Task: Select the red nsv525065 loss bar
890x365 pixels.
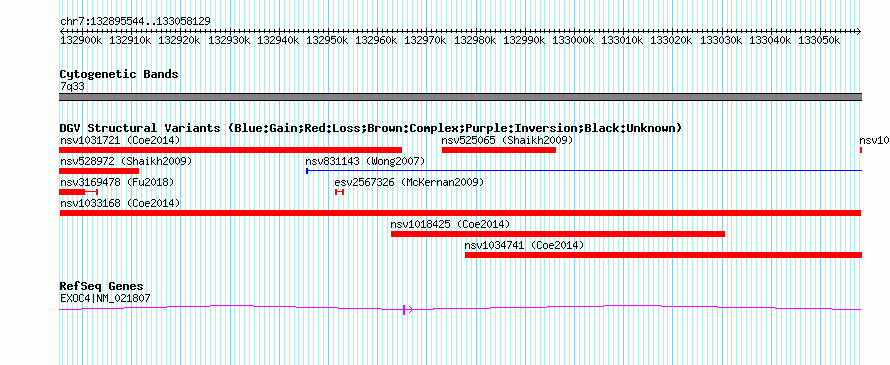Action: [x=499, y=150]
